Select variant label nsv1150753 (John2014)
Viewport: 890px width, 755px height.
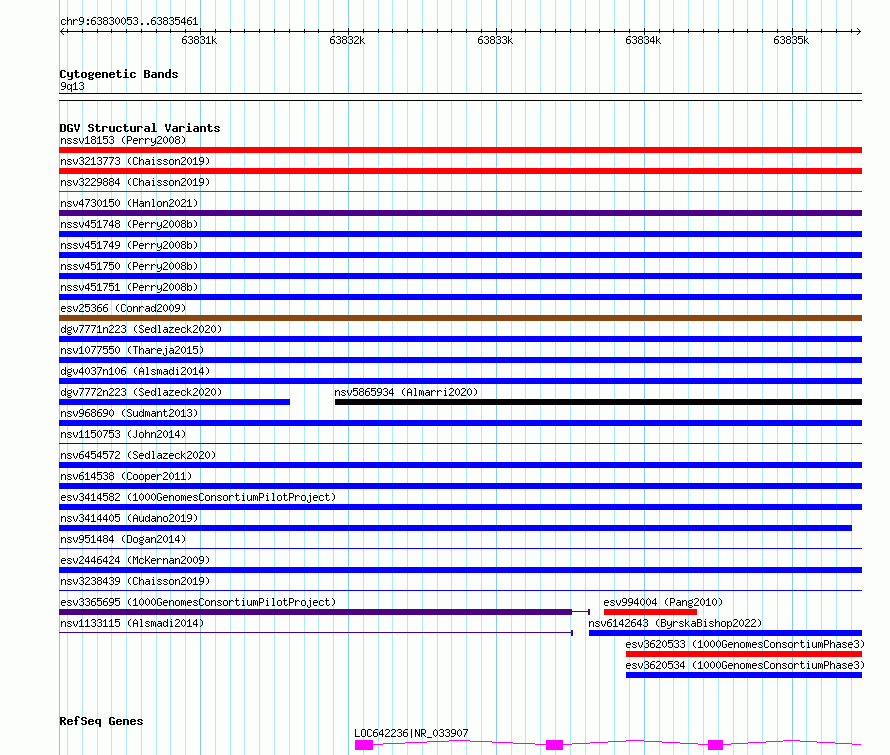[x=123, y=434]
